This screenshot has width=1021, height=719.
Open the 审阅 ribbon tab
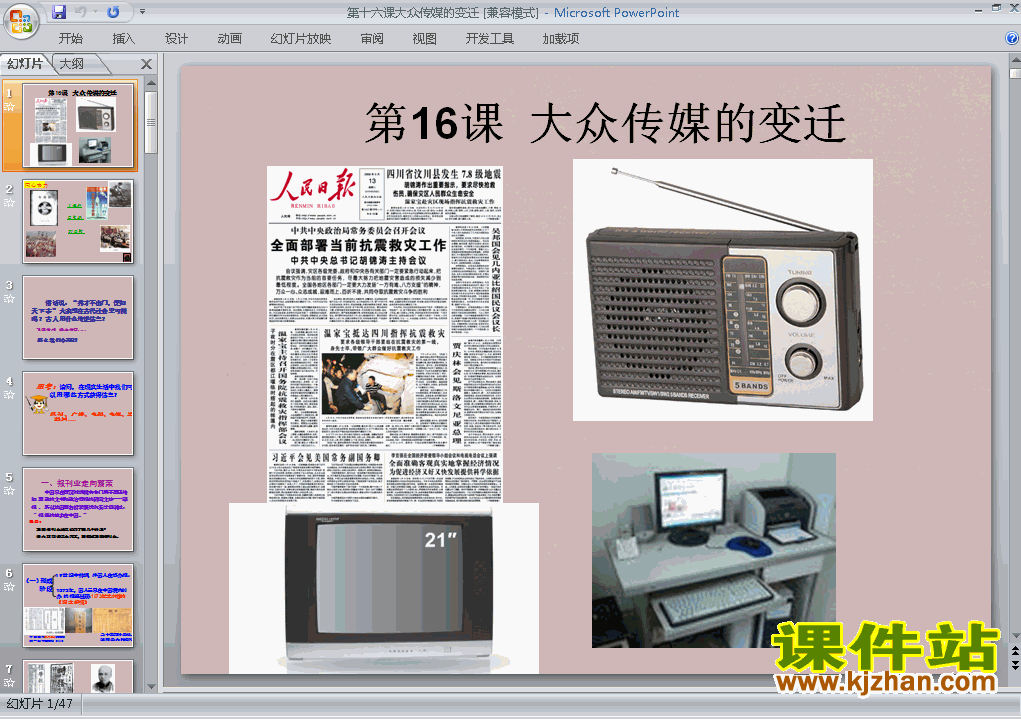pos(372,38)
